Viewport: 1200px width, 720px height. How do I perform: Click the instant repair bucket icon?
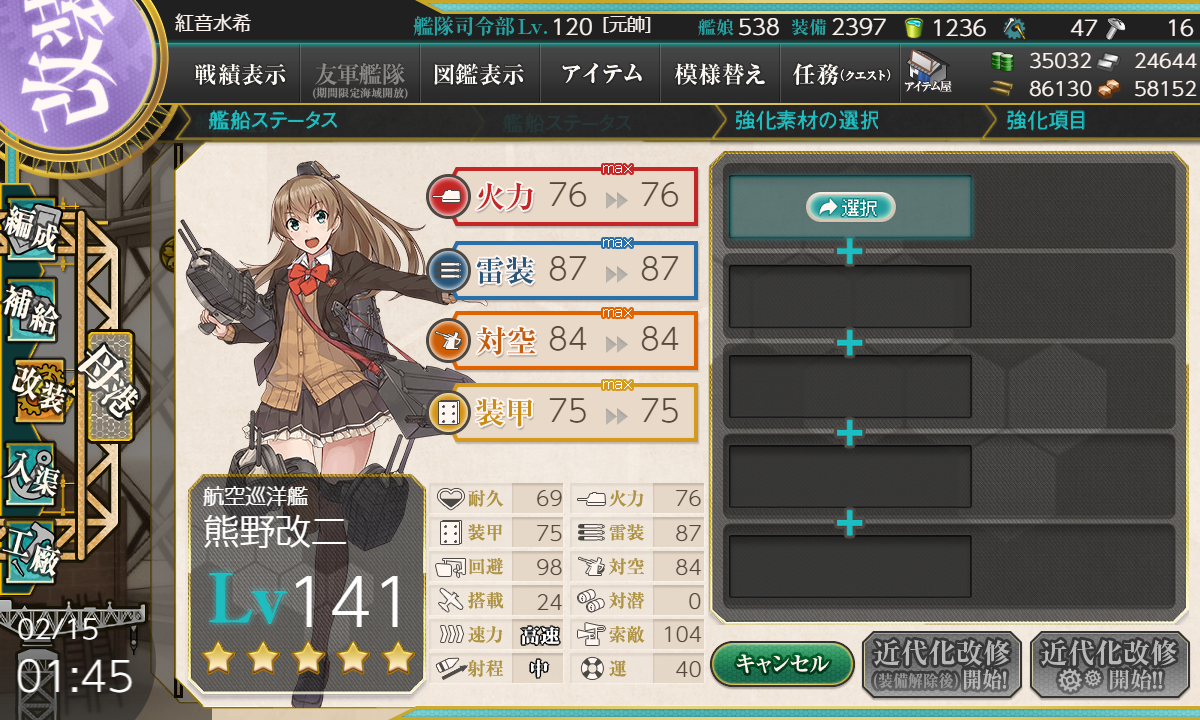coord(913,27)
